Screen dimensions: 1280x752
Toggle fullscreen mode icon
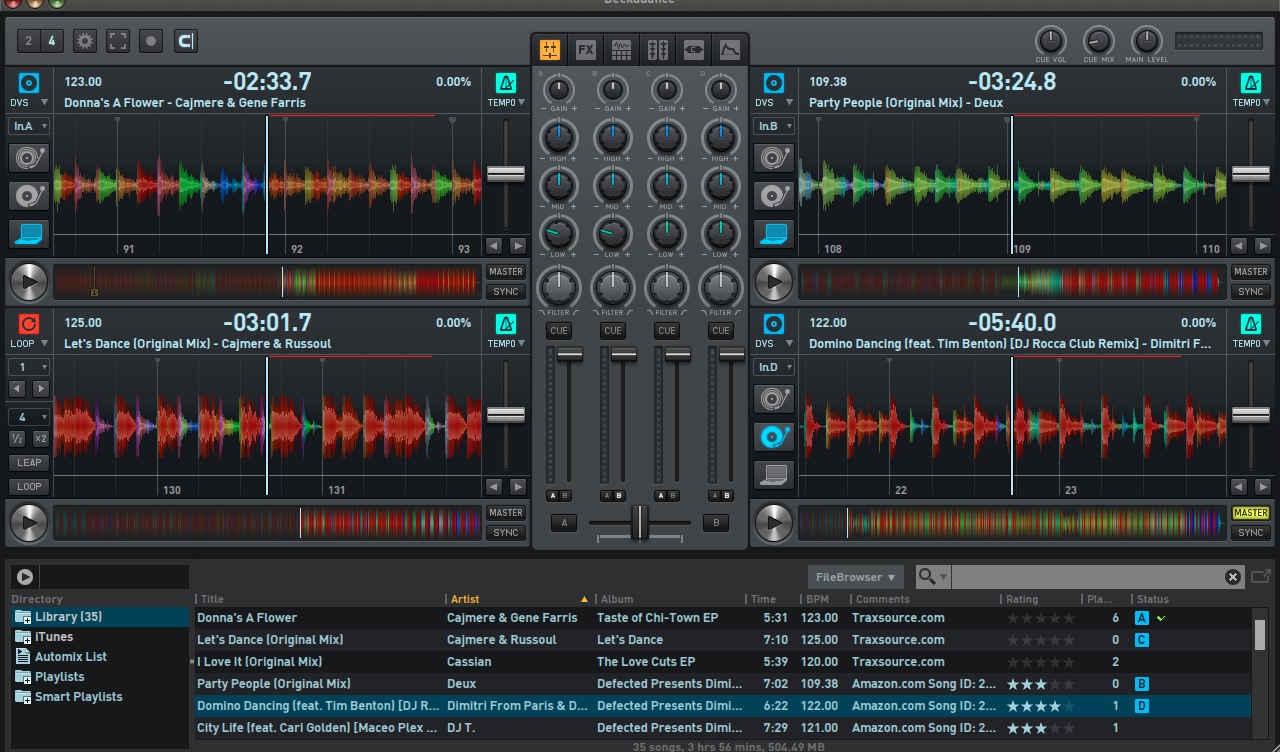pyautogui.click(x=118, y=41)
